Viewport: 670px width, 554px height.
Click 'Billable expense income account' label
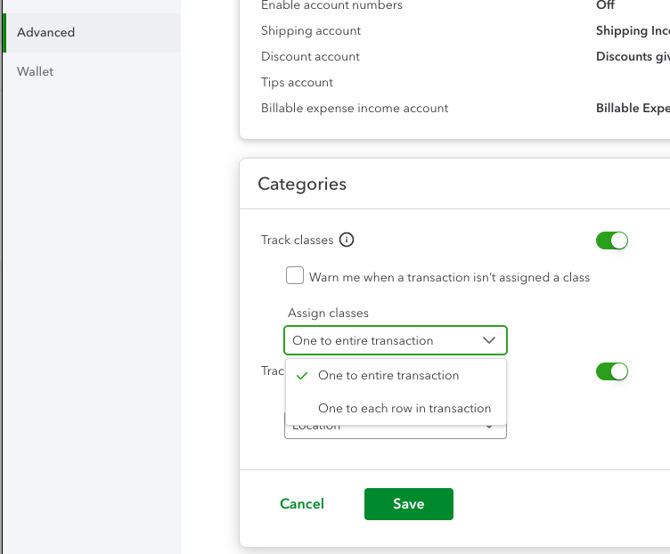(x=355, y=108)
